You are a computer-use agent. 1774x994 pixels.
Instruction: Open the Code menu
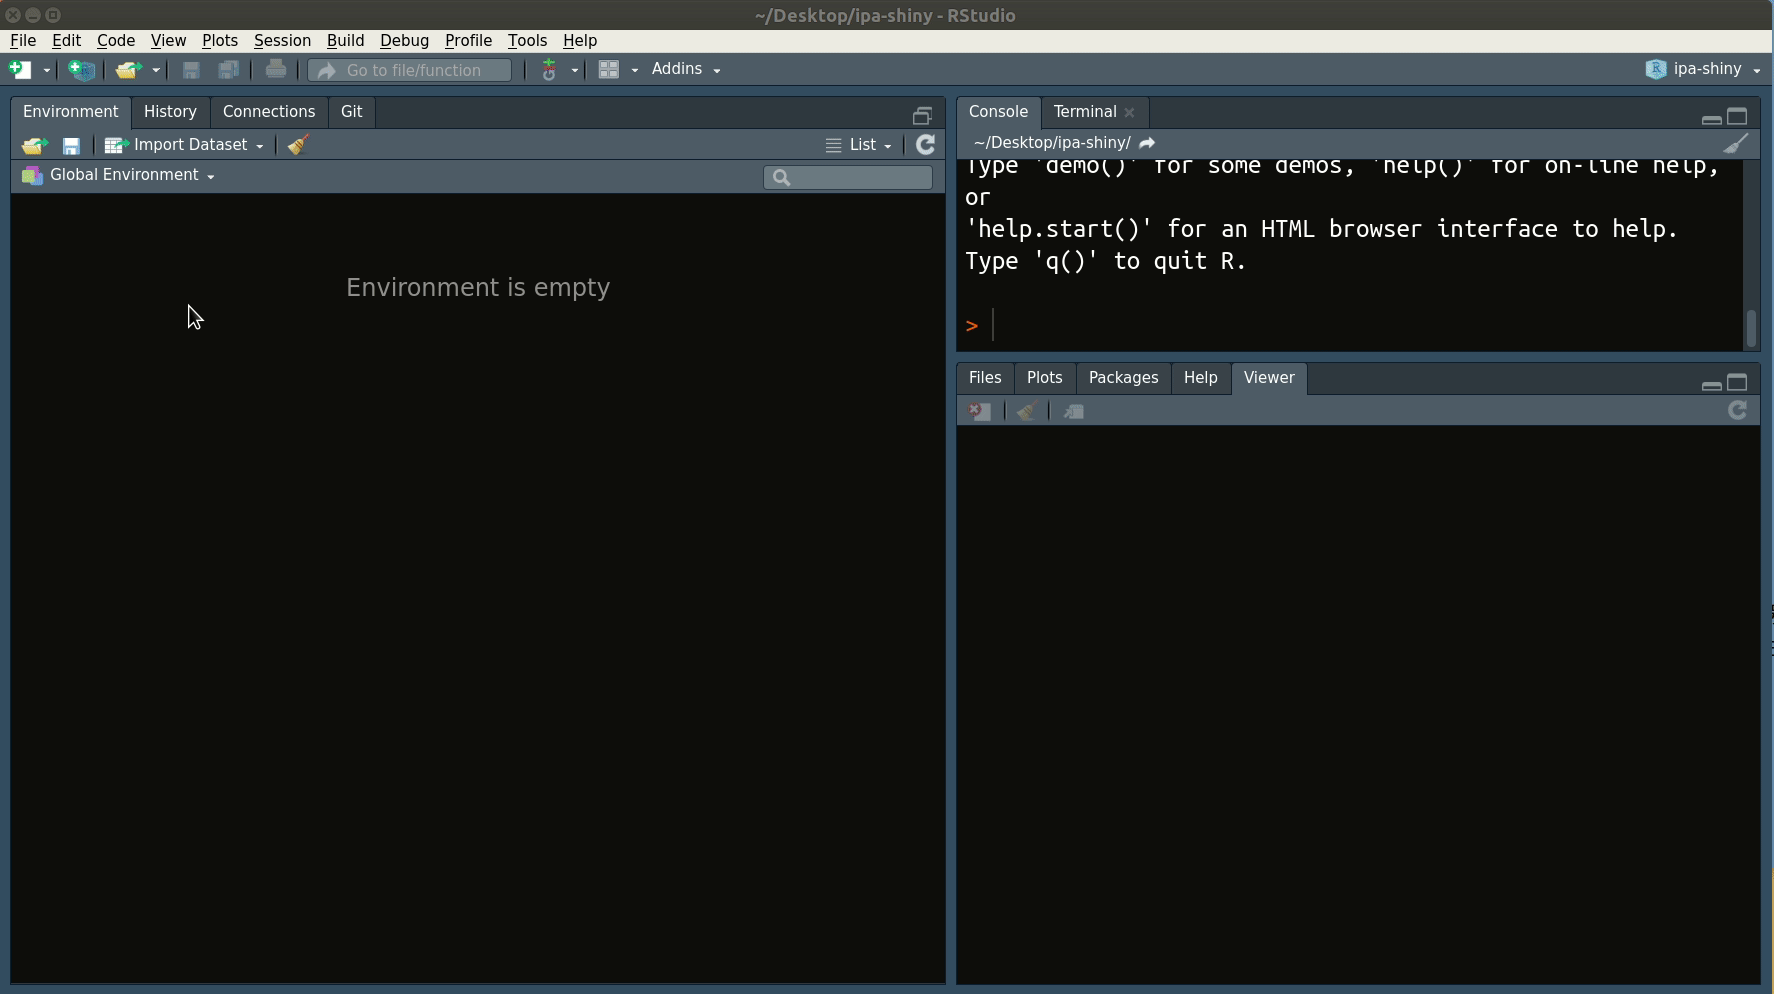click(116, 40)
